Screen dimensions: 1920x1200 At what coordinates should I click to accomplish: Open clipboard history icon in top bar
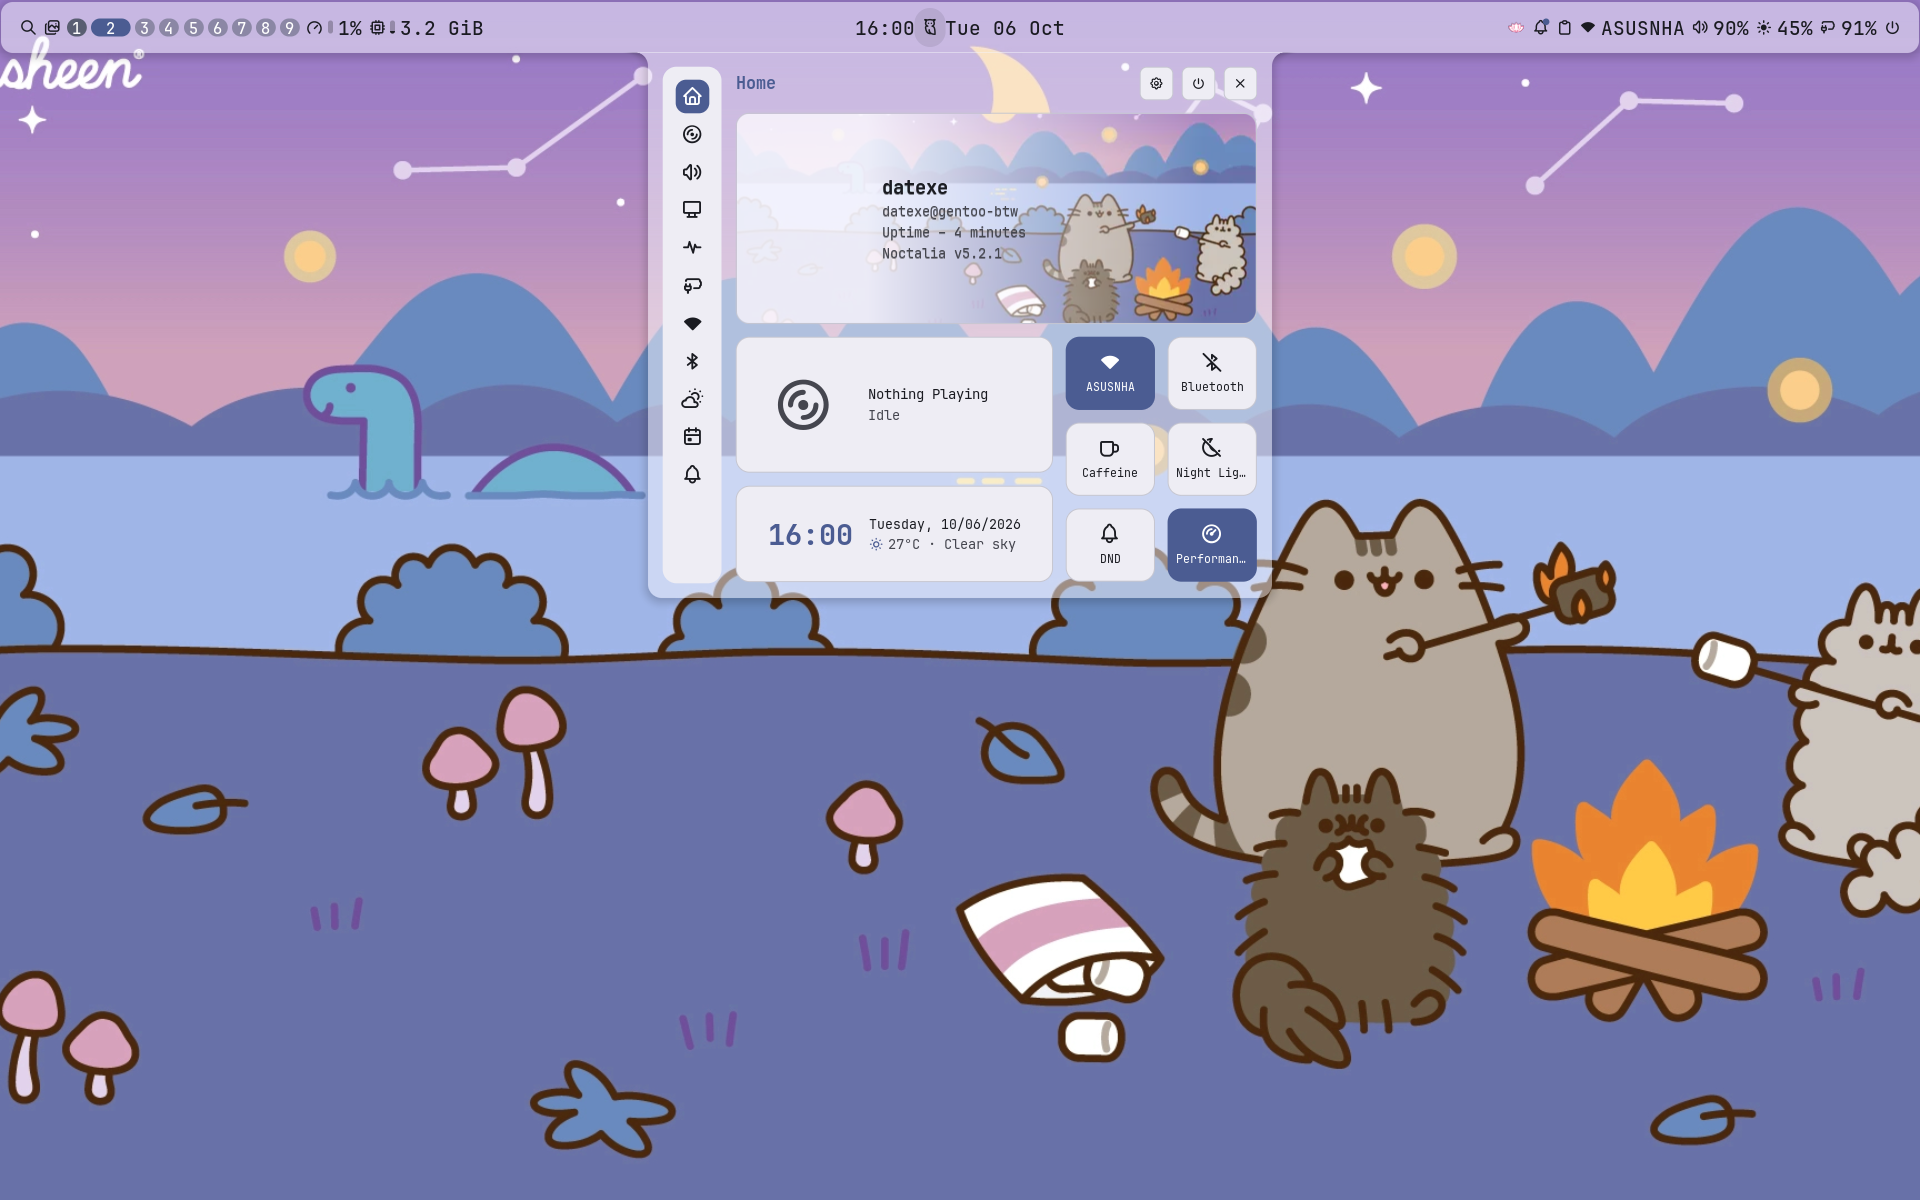[1565, 28]
